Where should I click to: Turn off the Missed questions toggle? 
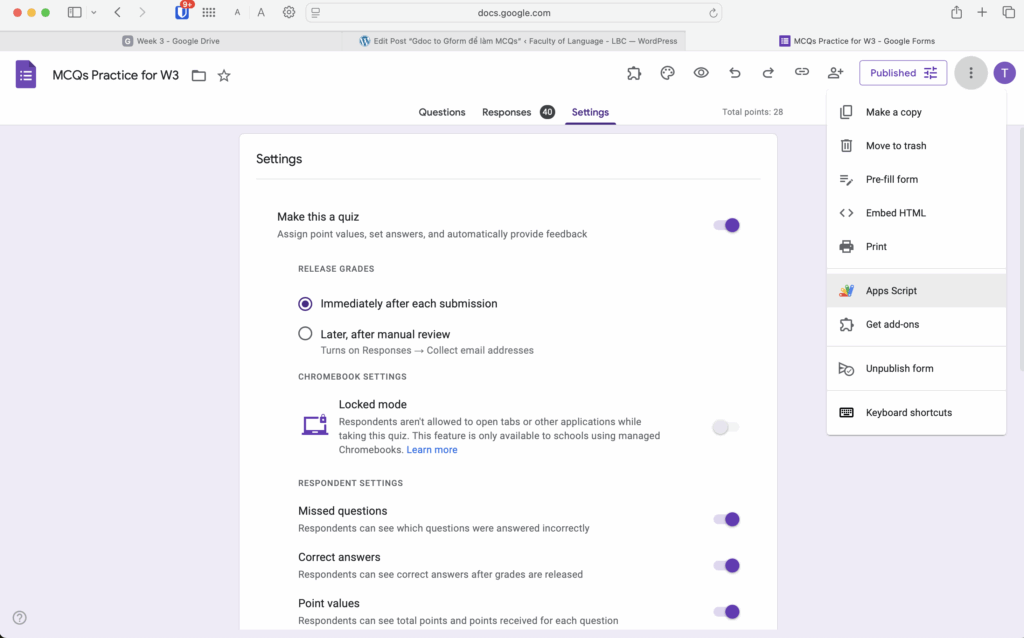(726, 519)
